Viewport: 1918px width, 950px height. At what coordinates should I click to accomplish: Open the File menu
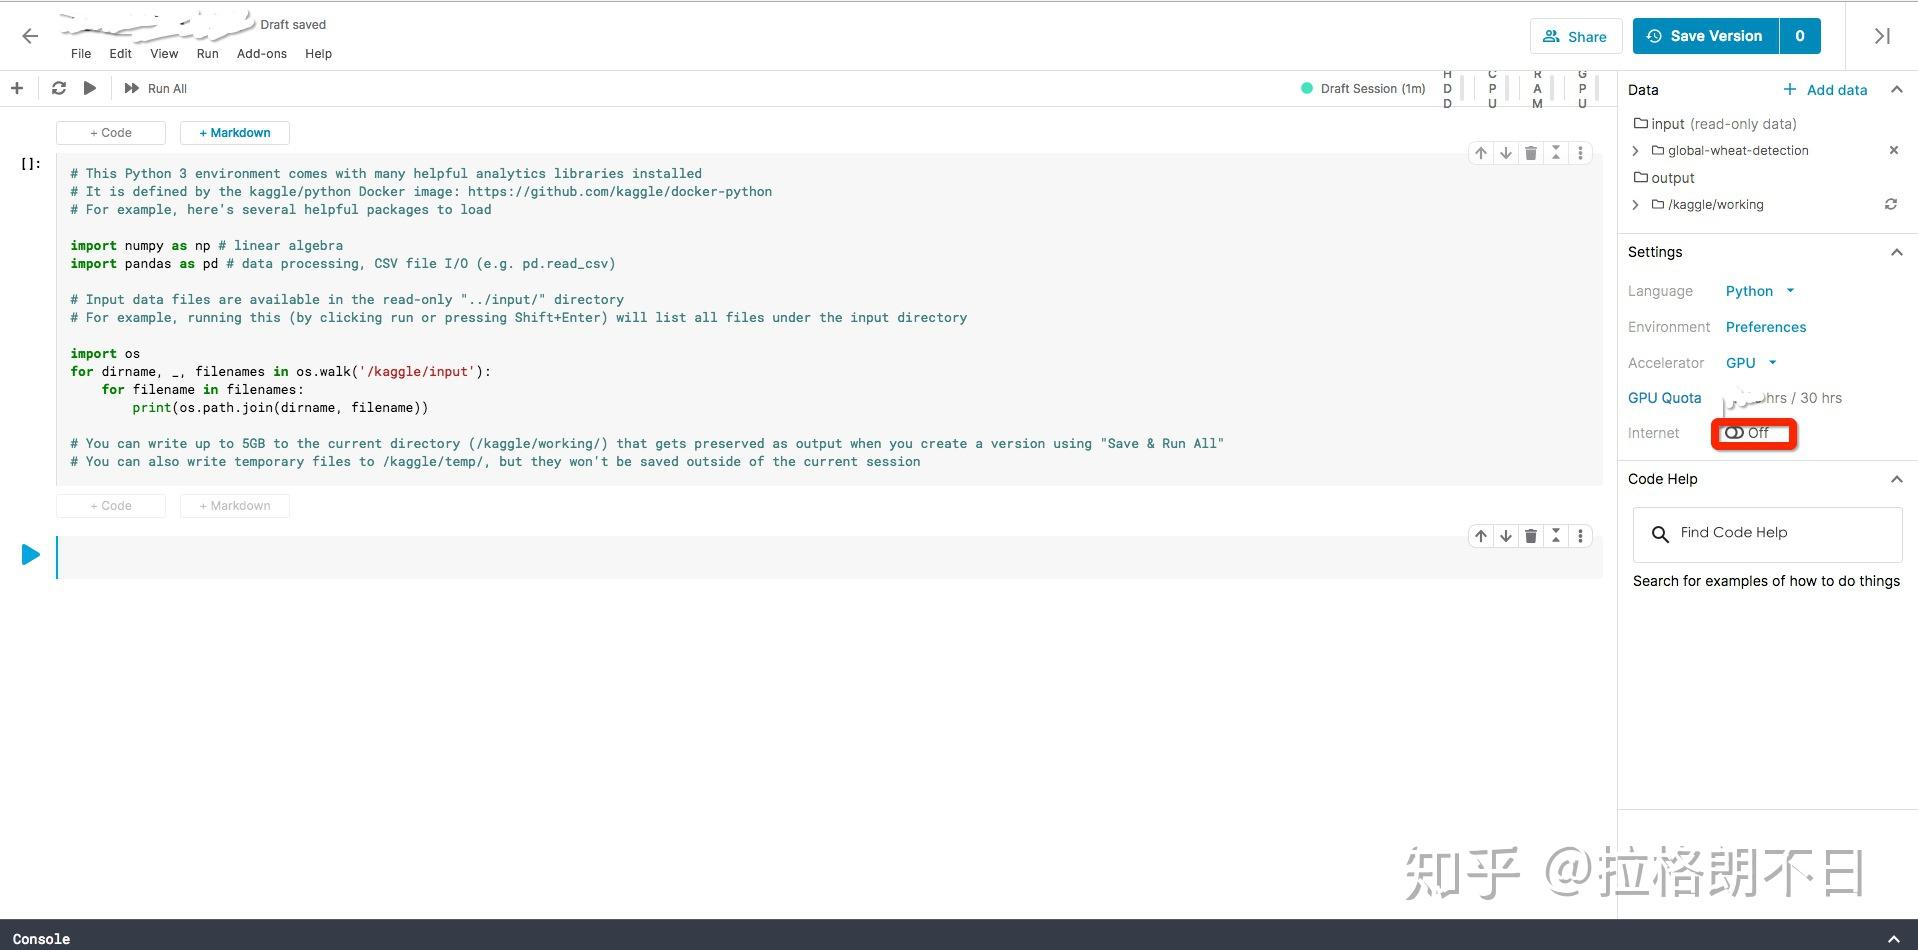tap(80, 54)
